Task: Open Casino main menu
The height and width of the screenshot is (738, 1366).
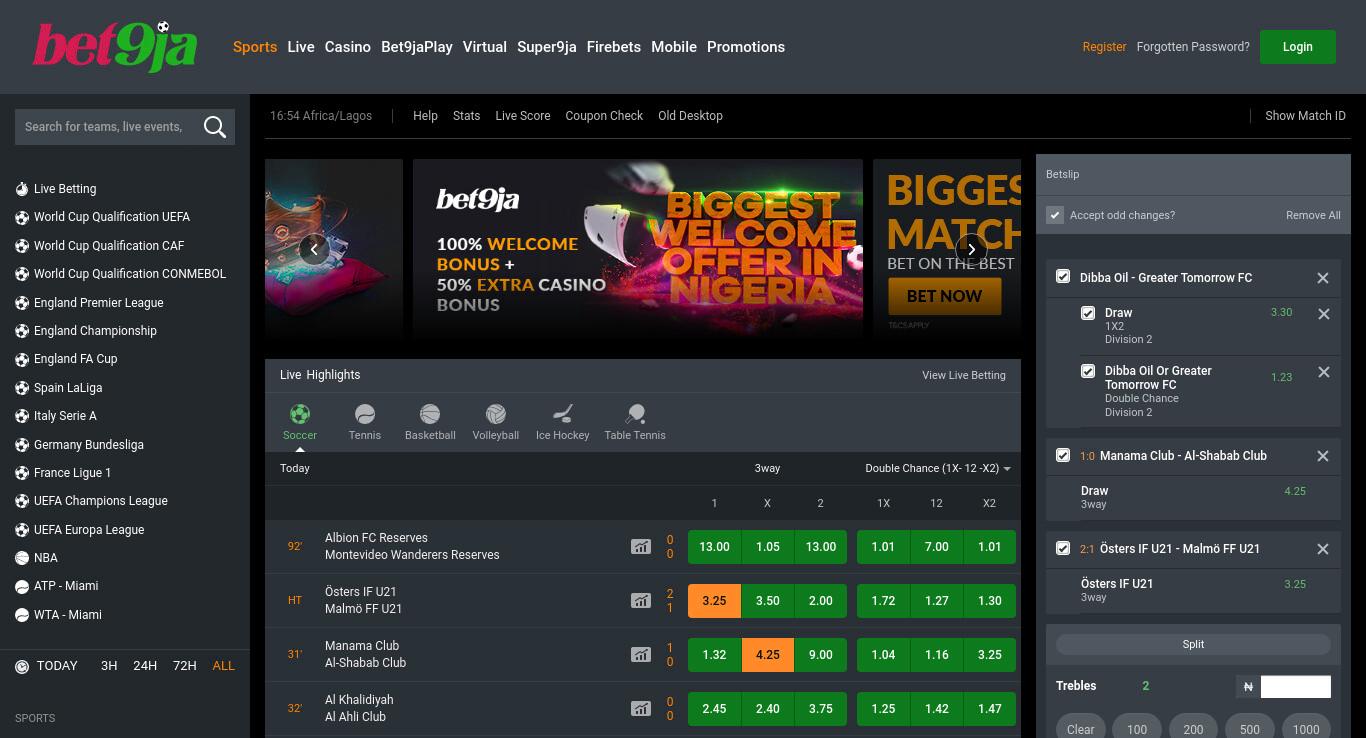Action: click(x=348, y=47)
